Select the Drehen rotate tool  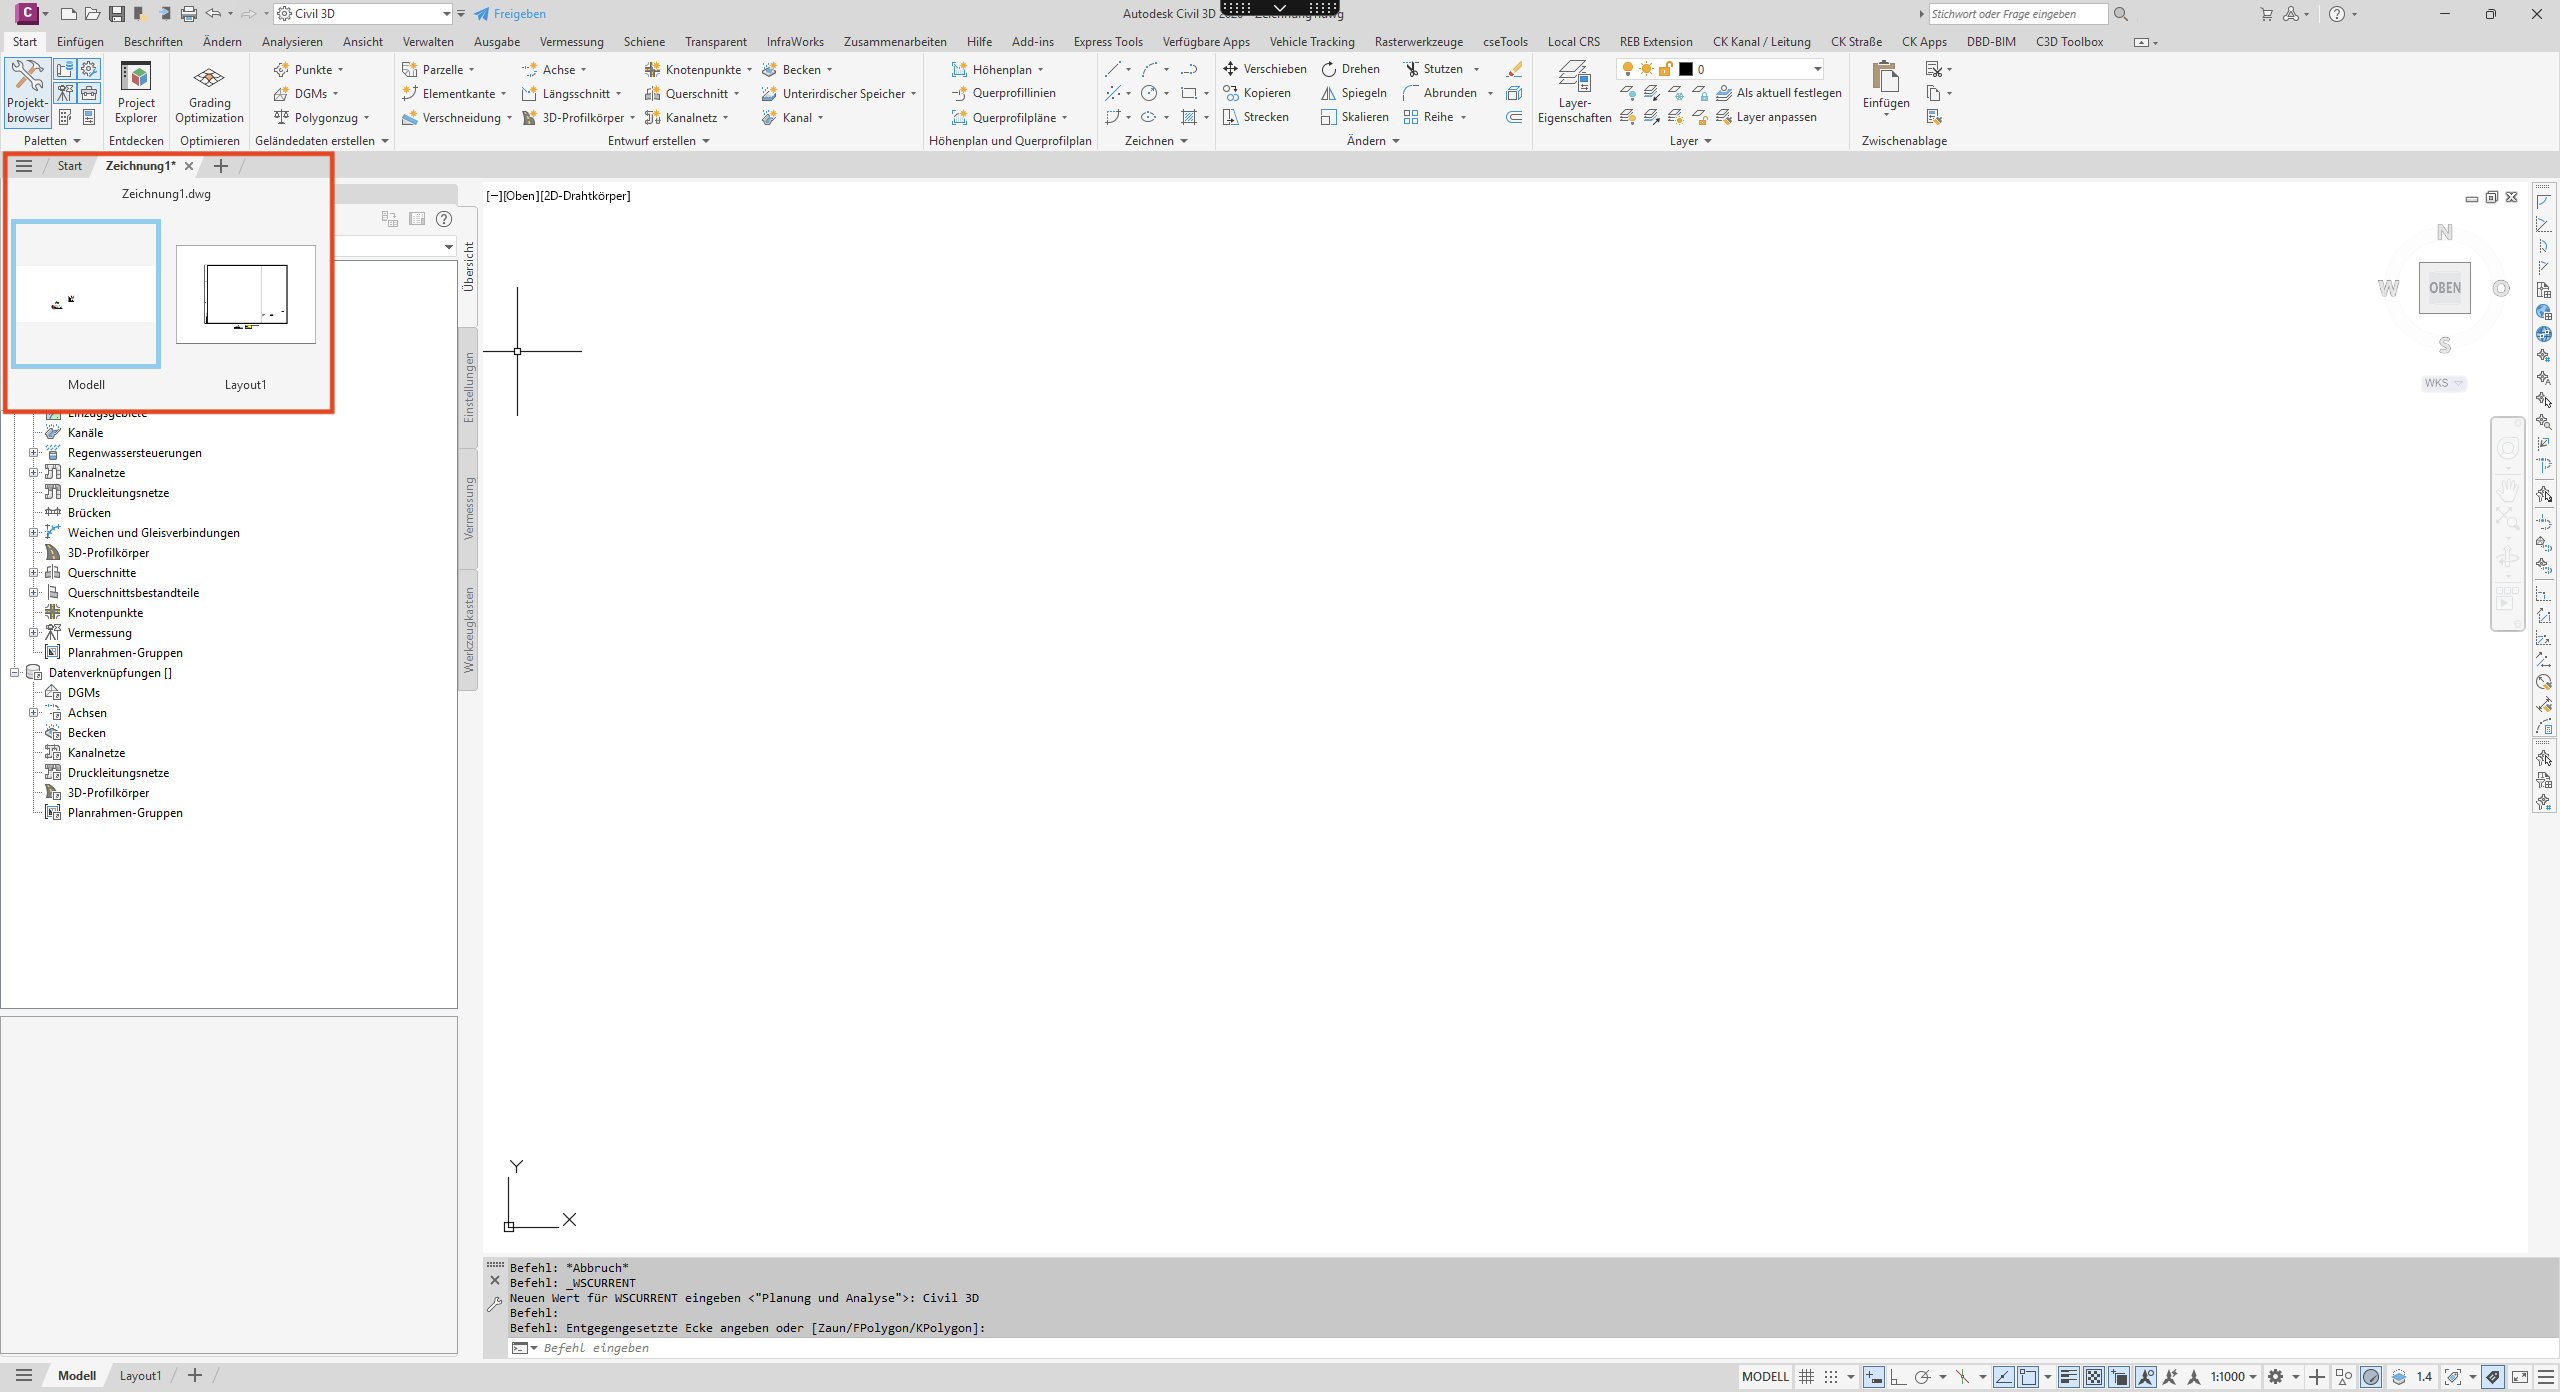[1351, 69]
